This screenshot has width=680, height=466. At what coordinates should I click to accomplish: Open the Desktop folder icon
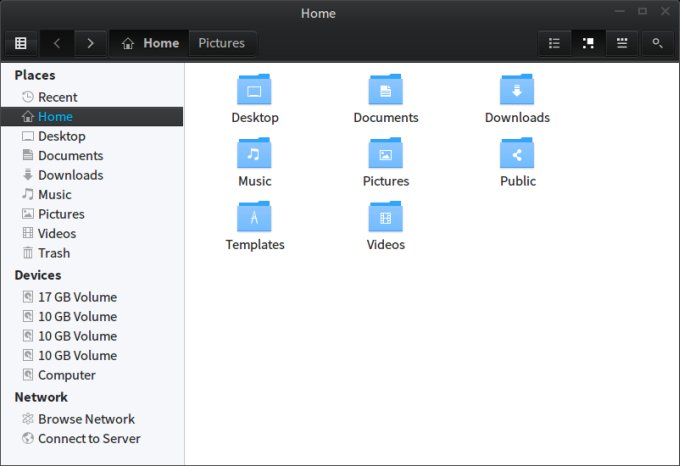tap(255, 90)
